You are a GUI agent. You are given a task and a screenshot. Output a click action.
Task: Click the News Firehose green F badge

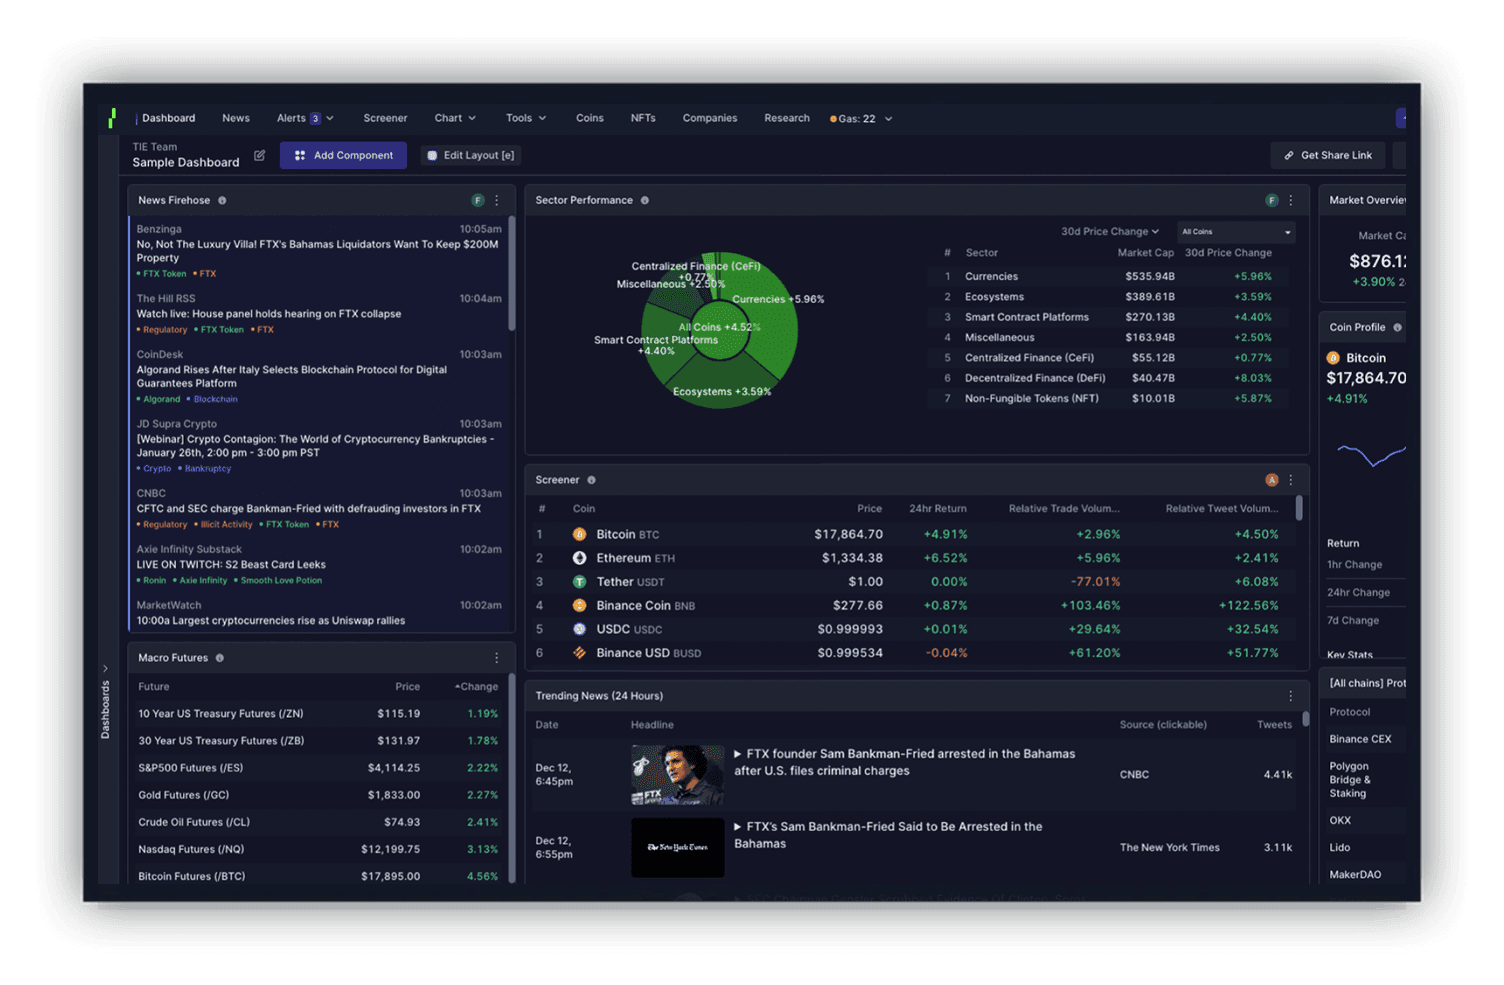[477, 200]
